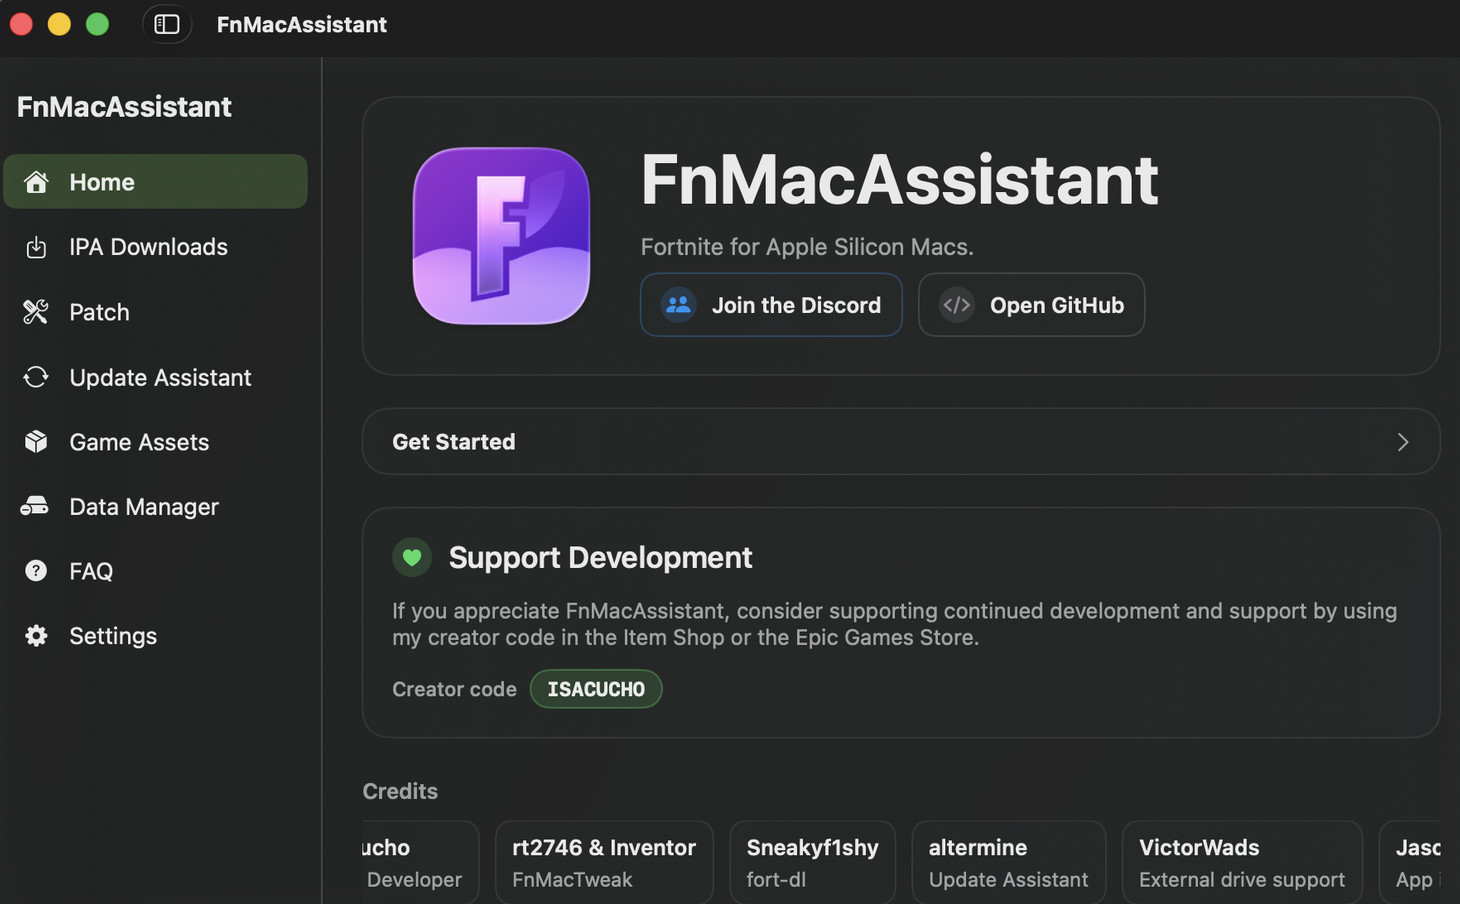Image resolution: width=1460 pixels, height=904 pixels.
Task: Open the IPA Downloads section label
Action: coord(148,247)
